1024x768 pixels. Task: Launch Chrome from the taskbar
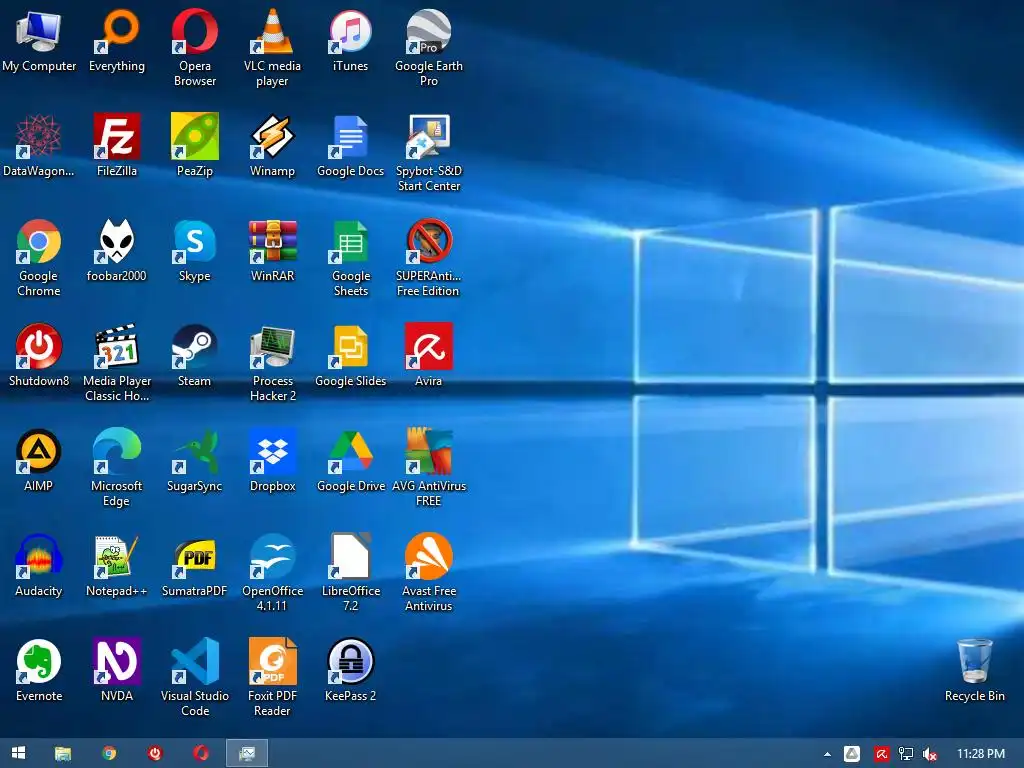109,753
